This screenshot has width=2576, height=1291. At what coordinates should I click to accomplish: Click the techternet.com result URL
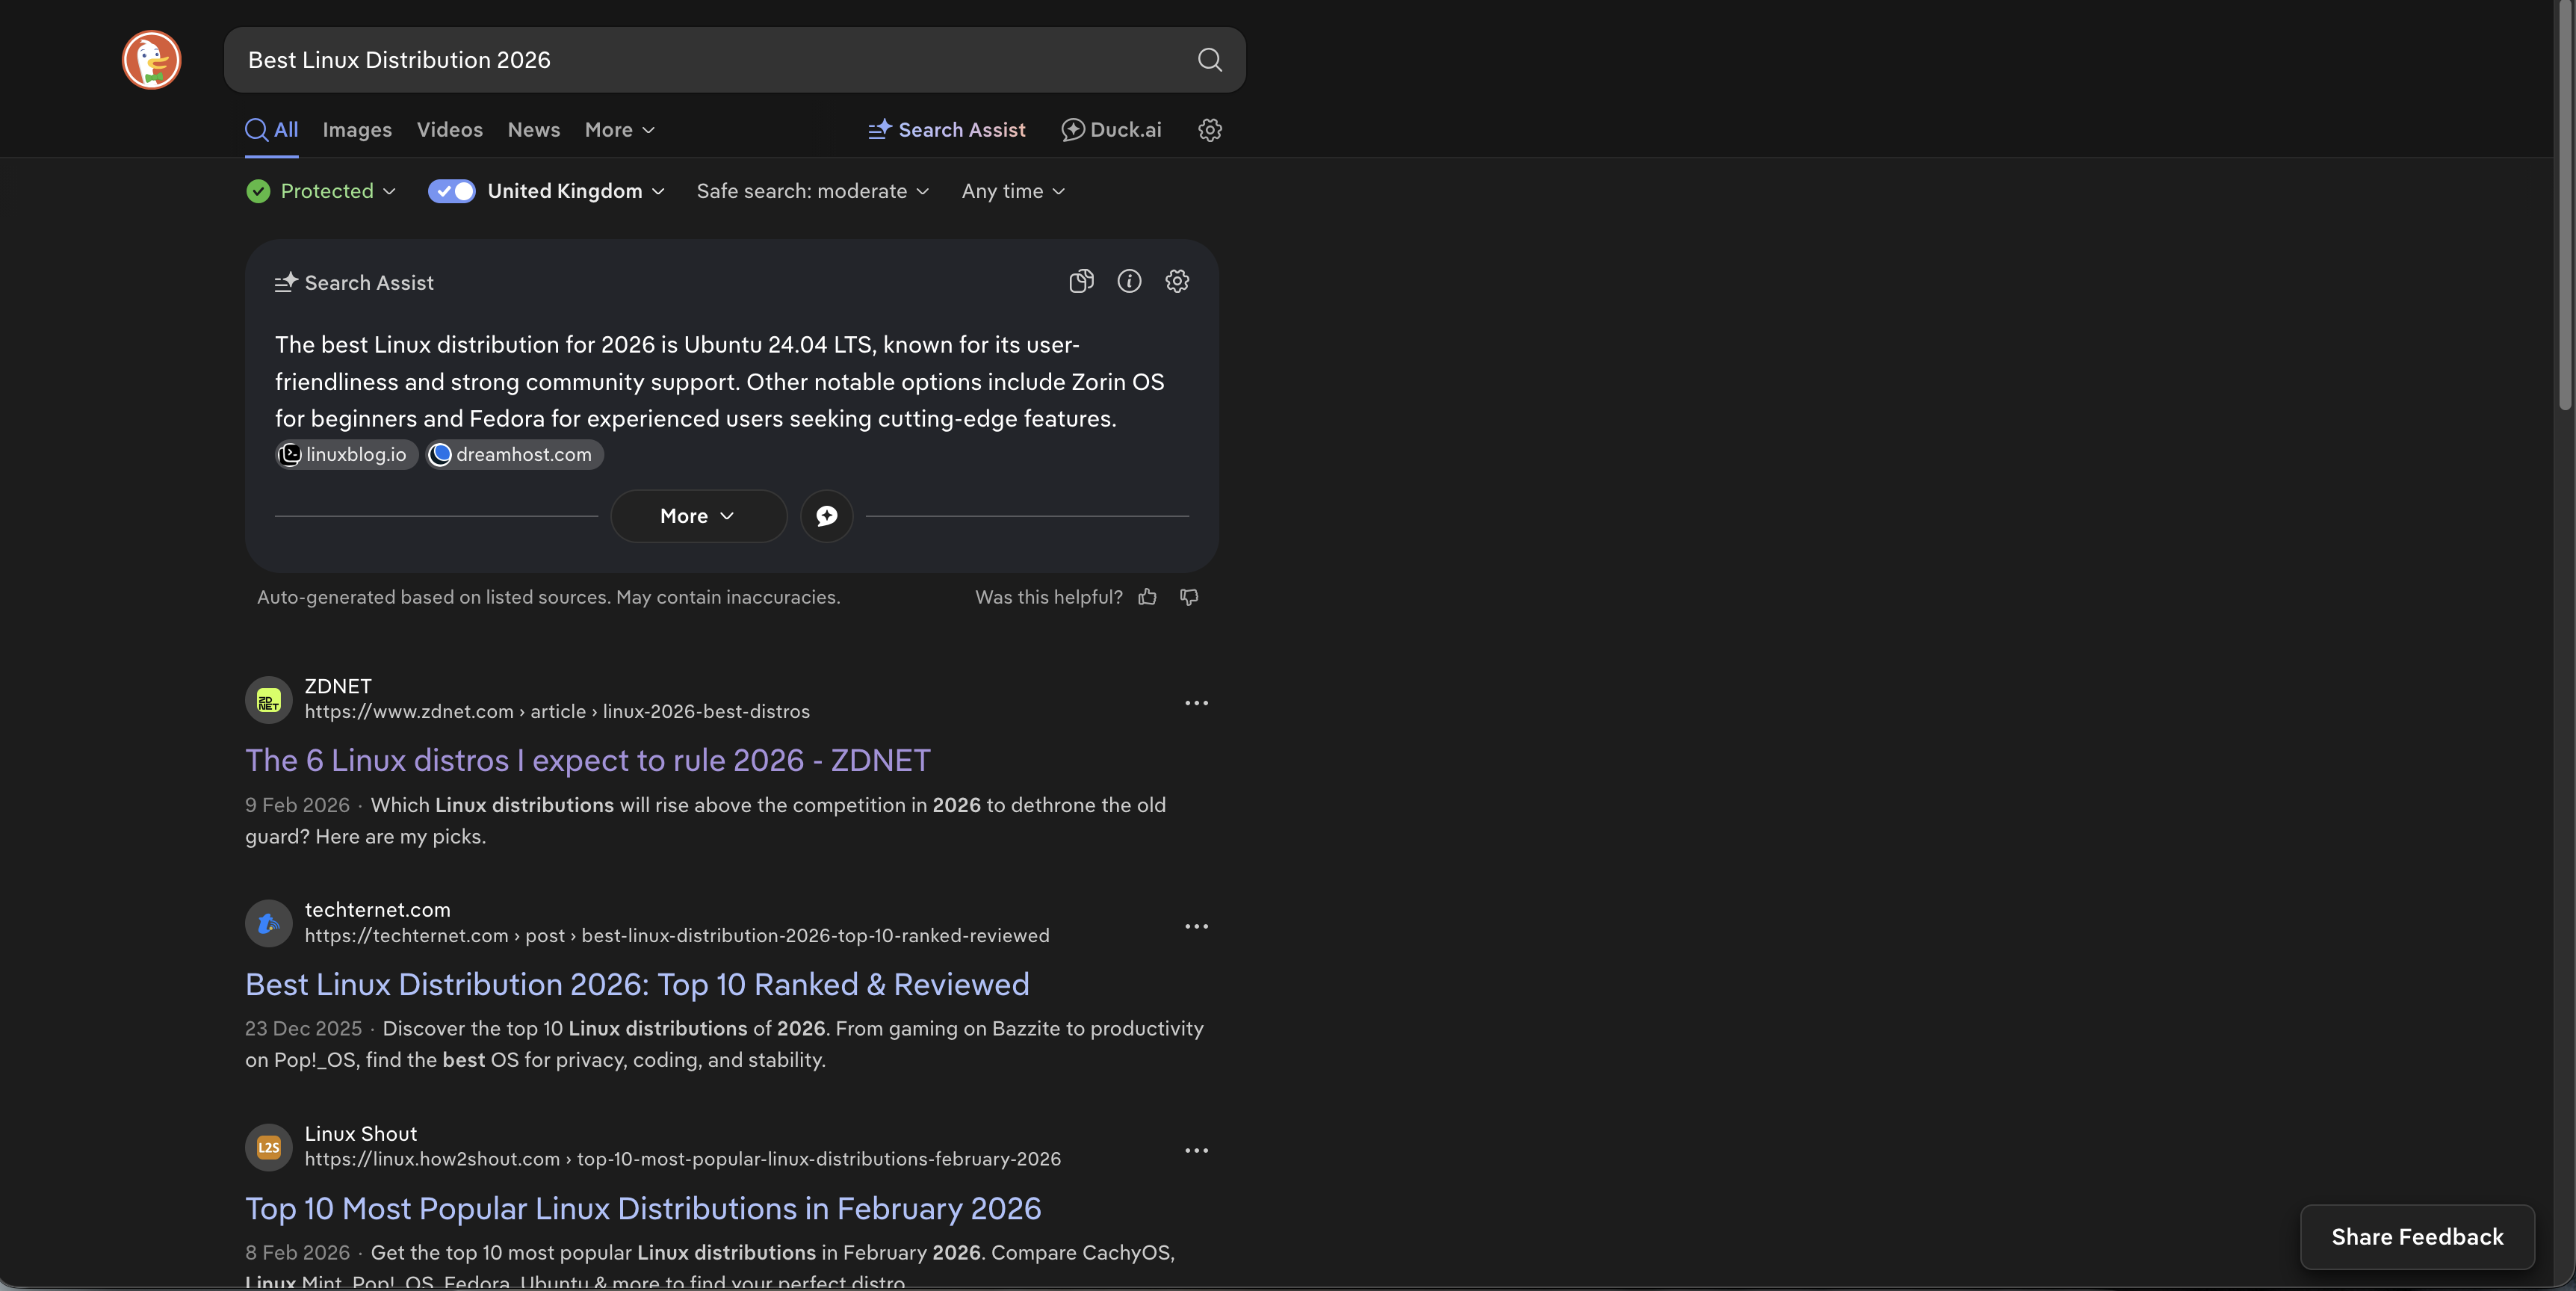pos(677,936)
